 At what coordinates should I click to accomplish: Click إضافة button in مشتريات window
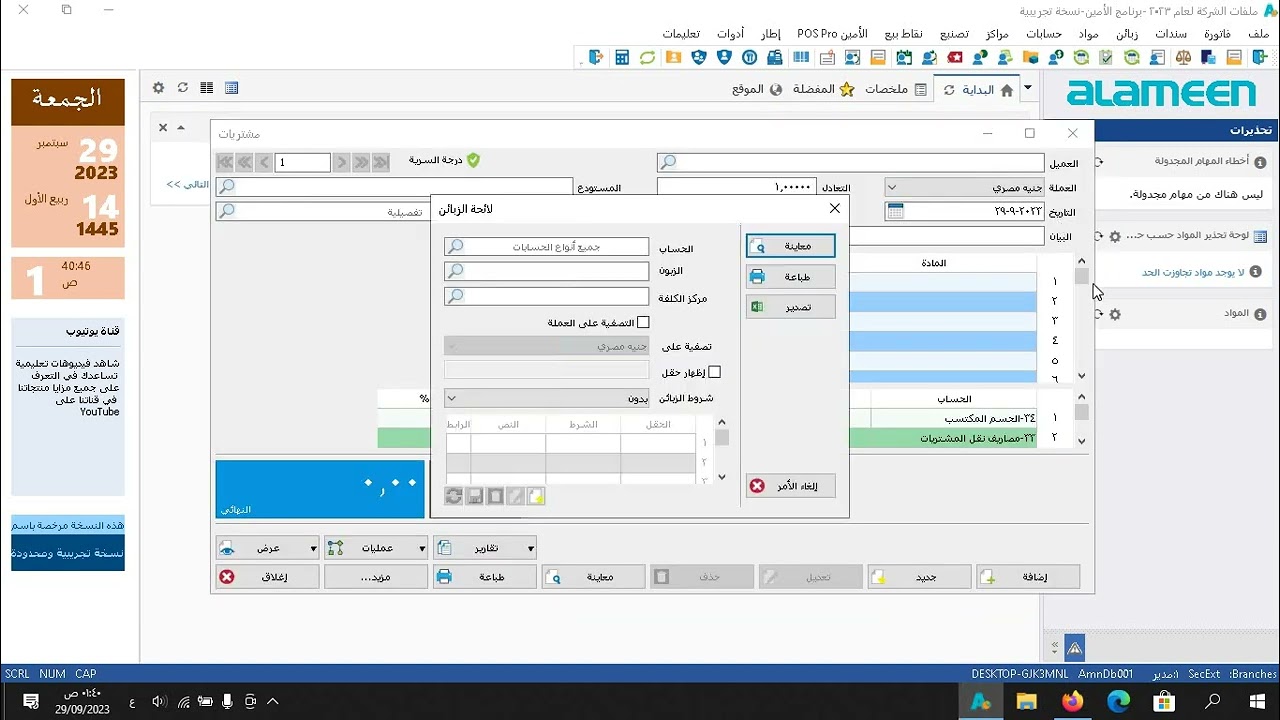(x=1028, y=577)
